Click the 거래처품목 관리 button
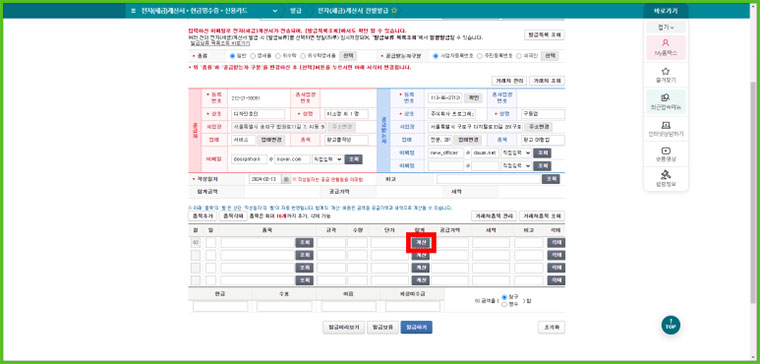The width and height of the screenshot is (760, 364). tap(493, 216)
